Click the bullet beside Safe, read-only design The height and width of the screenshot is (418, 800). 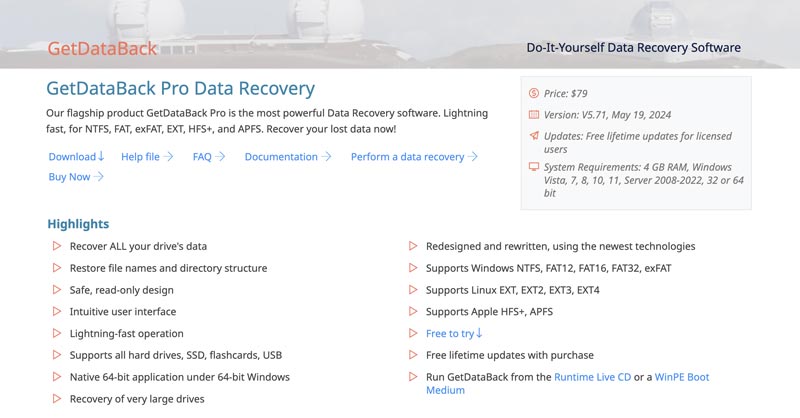tap(57, 289)
